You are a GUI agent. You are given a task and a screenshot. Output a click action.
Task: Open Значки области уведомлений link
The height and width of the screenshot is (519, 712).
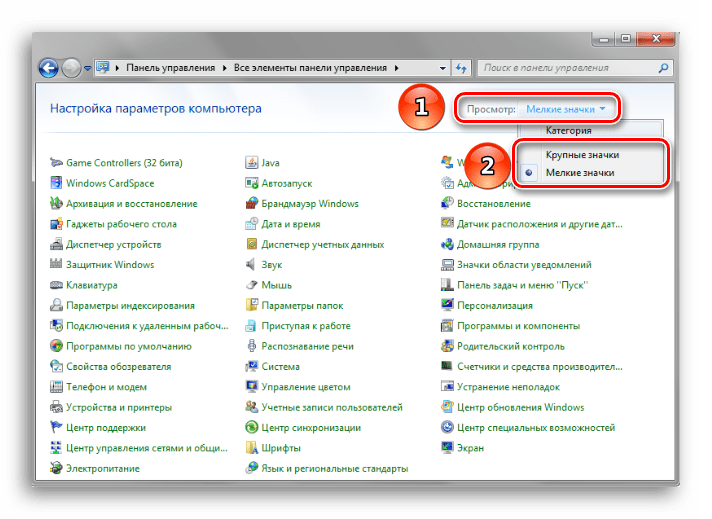(x=524, y=265)
